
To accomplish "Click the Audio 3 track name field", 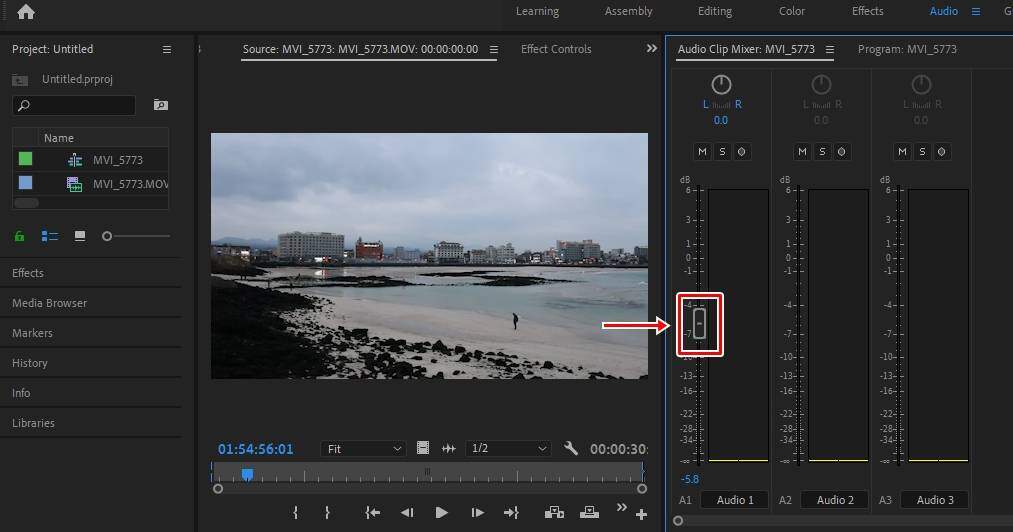I will point(935,500).
